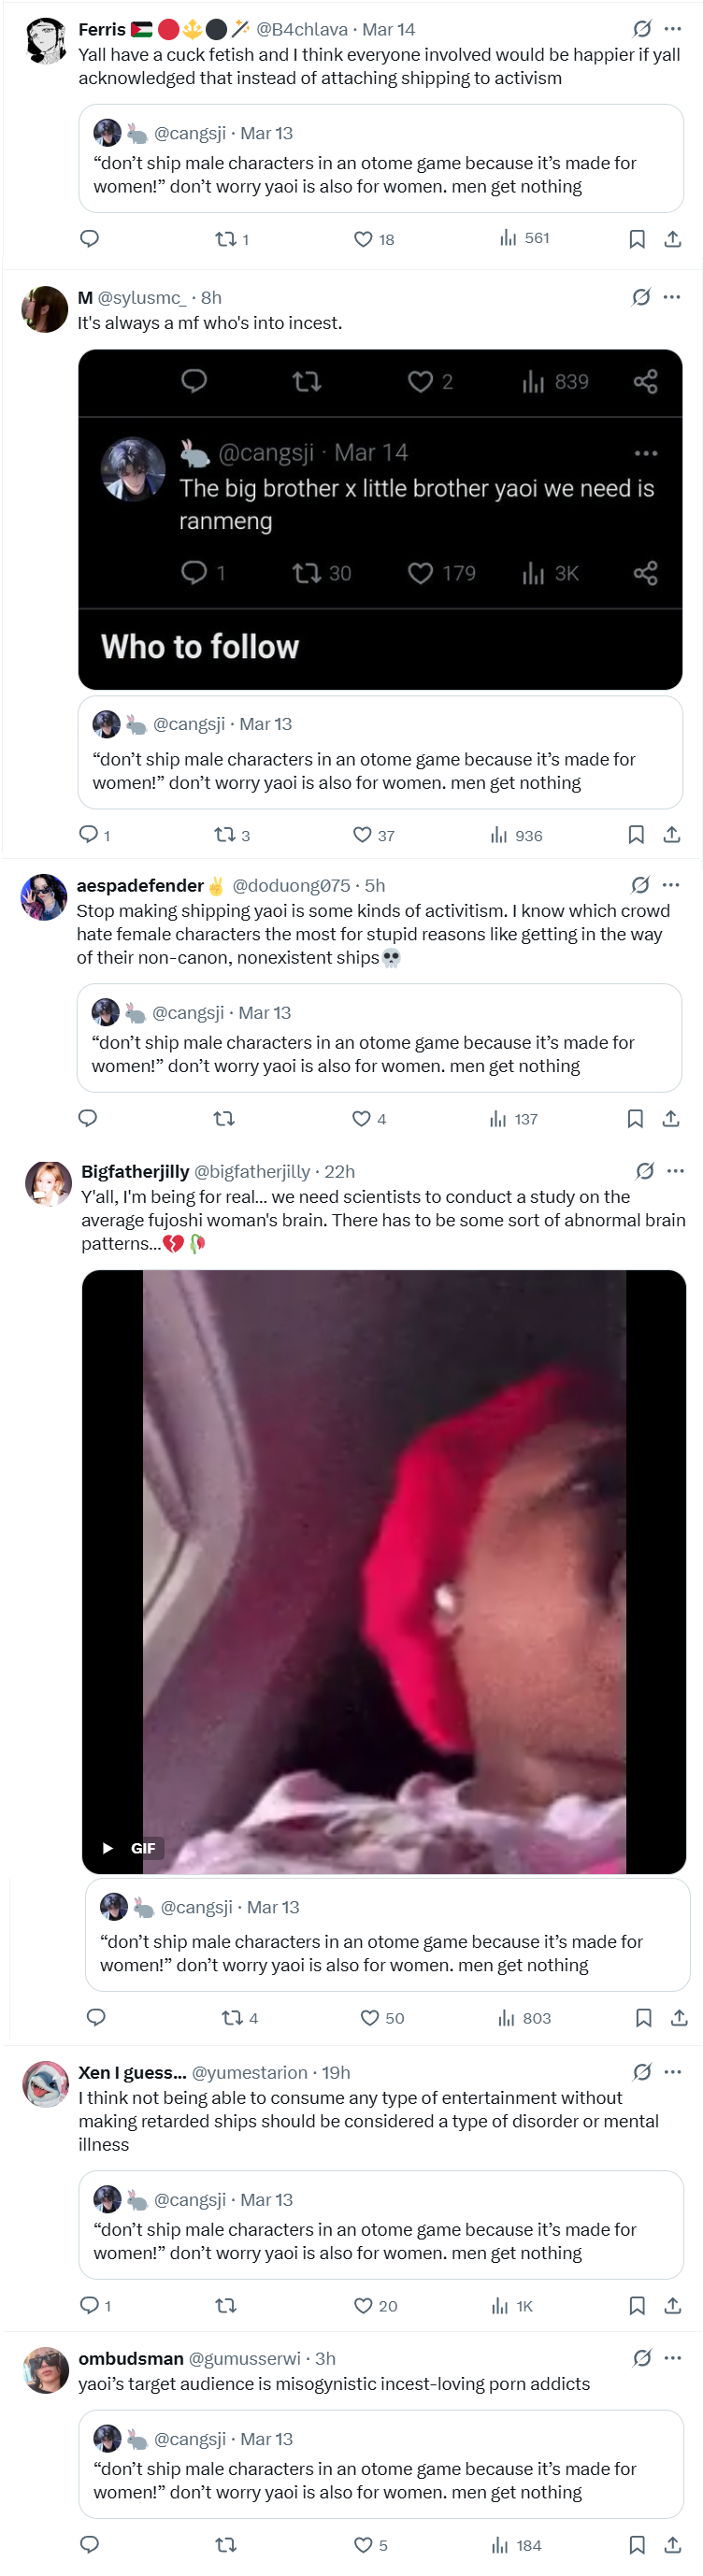Toggle like on aespadefender's tweet with 4 likes

click(362, 1119)
